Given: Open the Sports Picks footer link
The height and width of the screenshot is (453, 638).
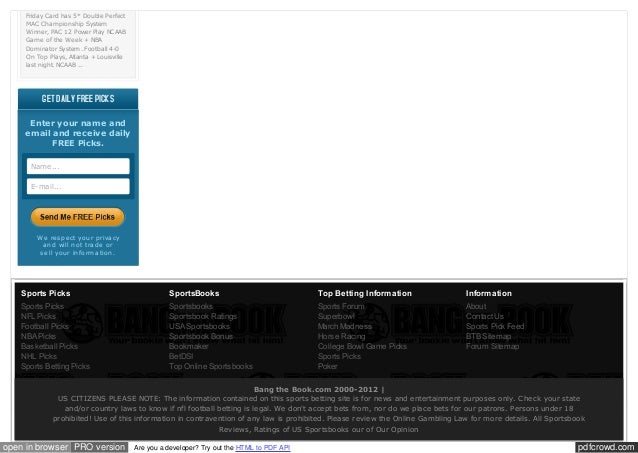Looking at the screenshot, I should tap(42, 306).
